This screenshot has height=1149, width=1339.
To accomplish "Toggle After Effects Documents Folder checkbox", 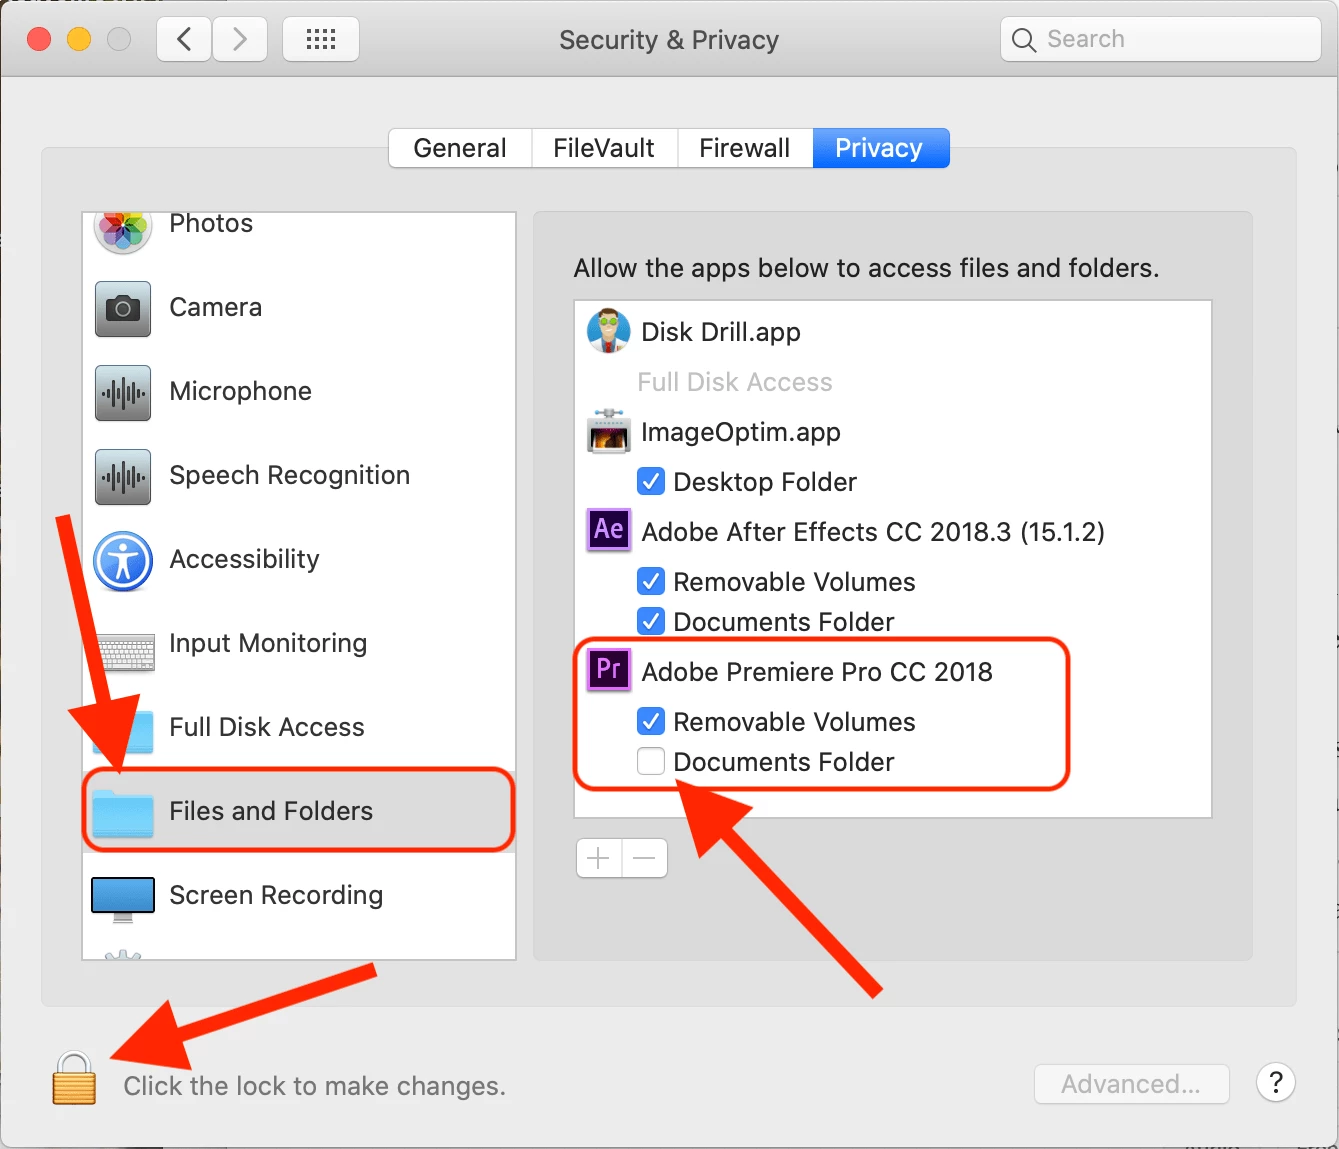I will coord(651,621).
